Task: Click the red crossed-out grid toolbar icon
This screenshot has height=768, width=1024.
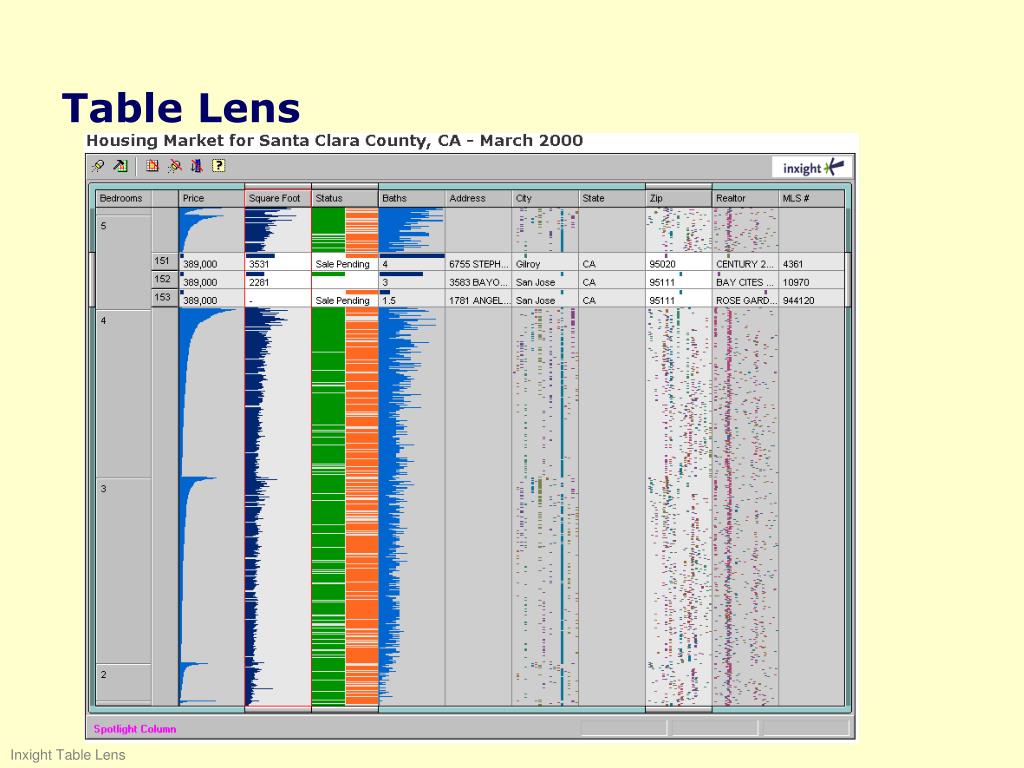Action: tap(152, 166)
